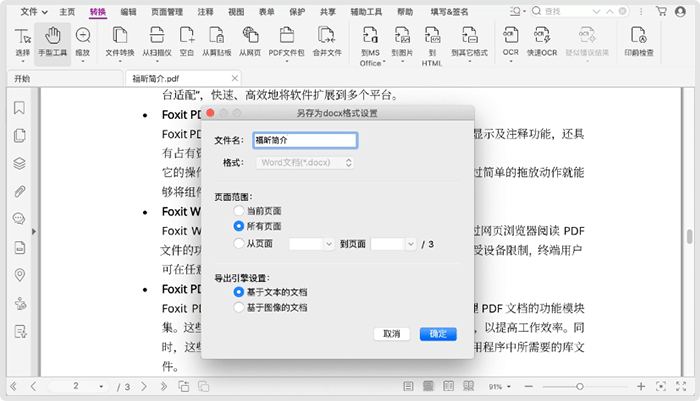Image resolution: width=700 pixels, height=401 pixels.
Task: Run 快速OCR quick recognition
Action: 542,43
